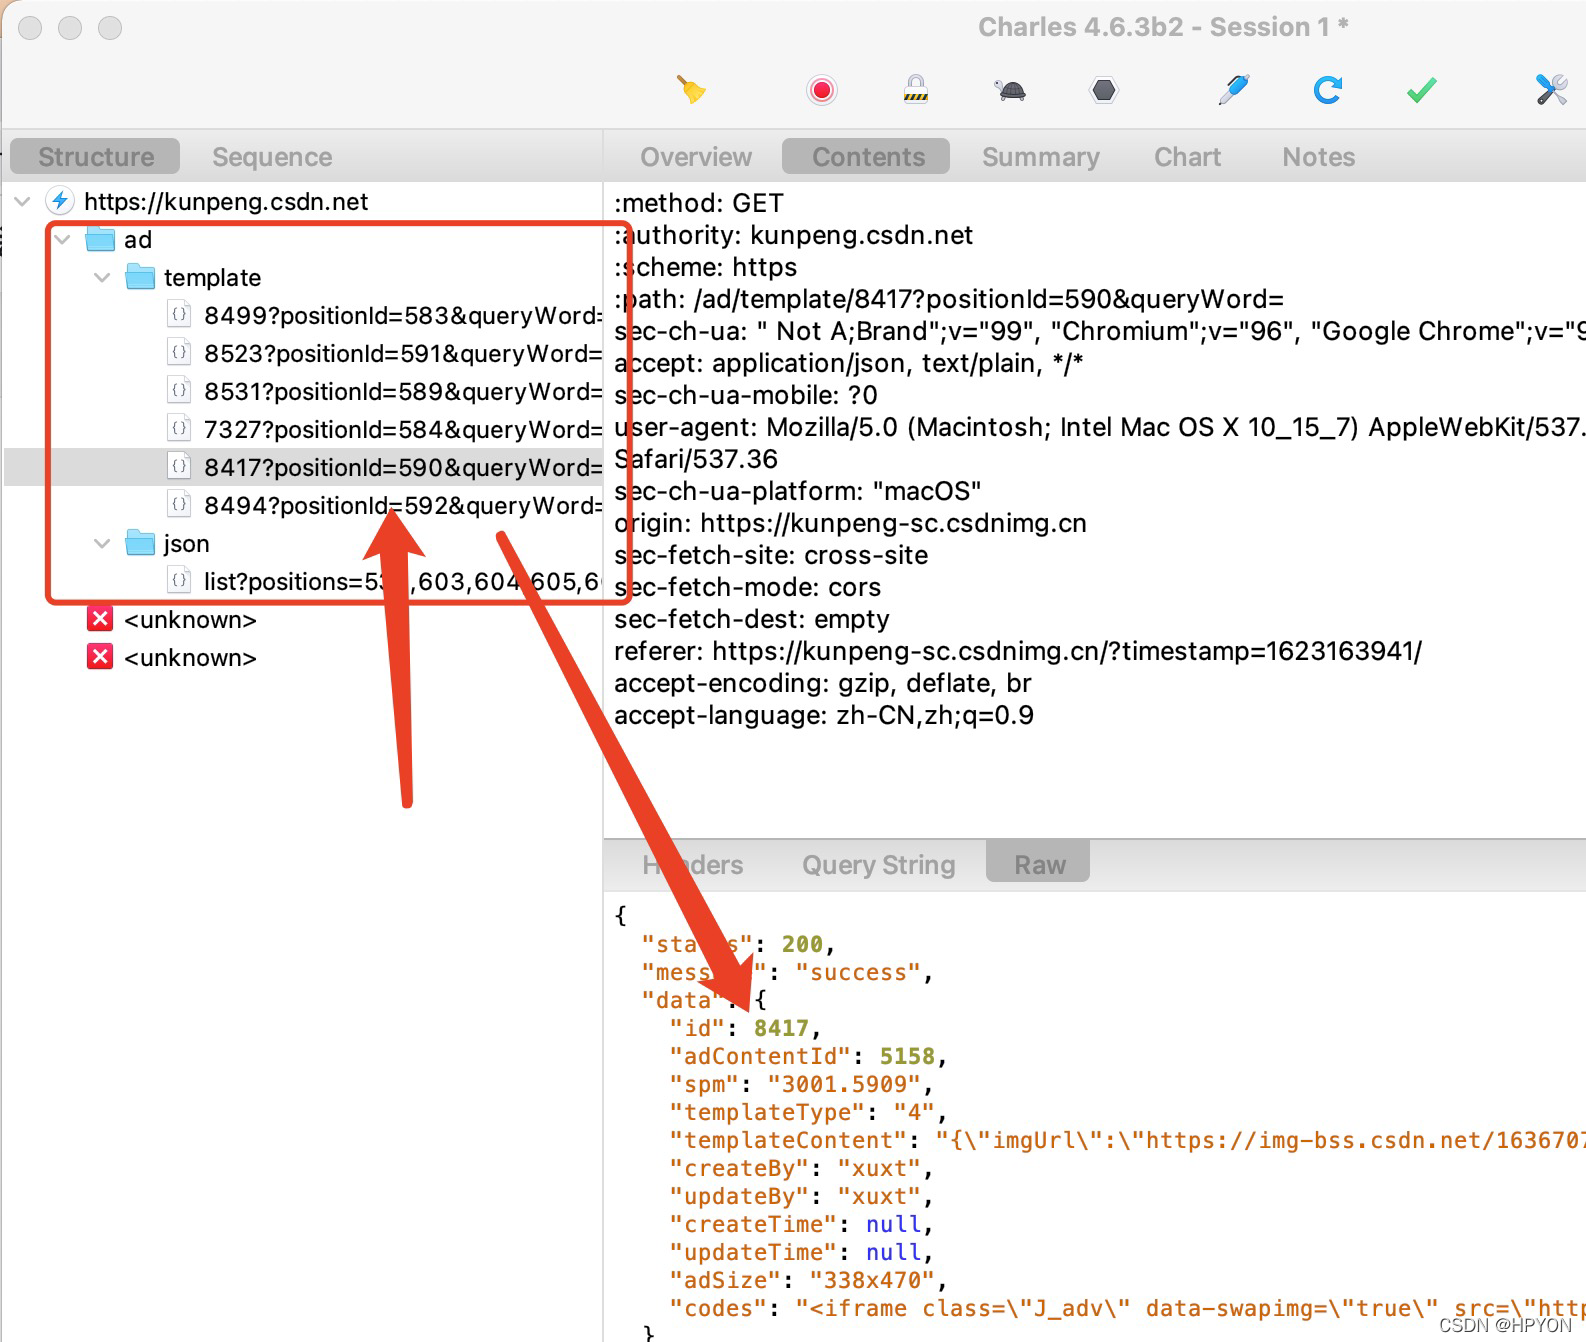
Task: Click the lightning bolt host icon
Action: [61, 201]
